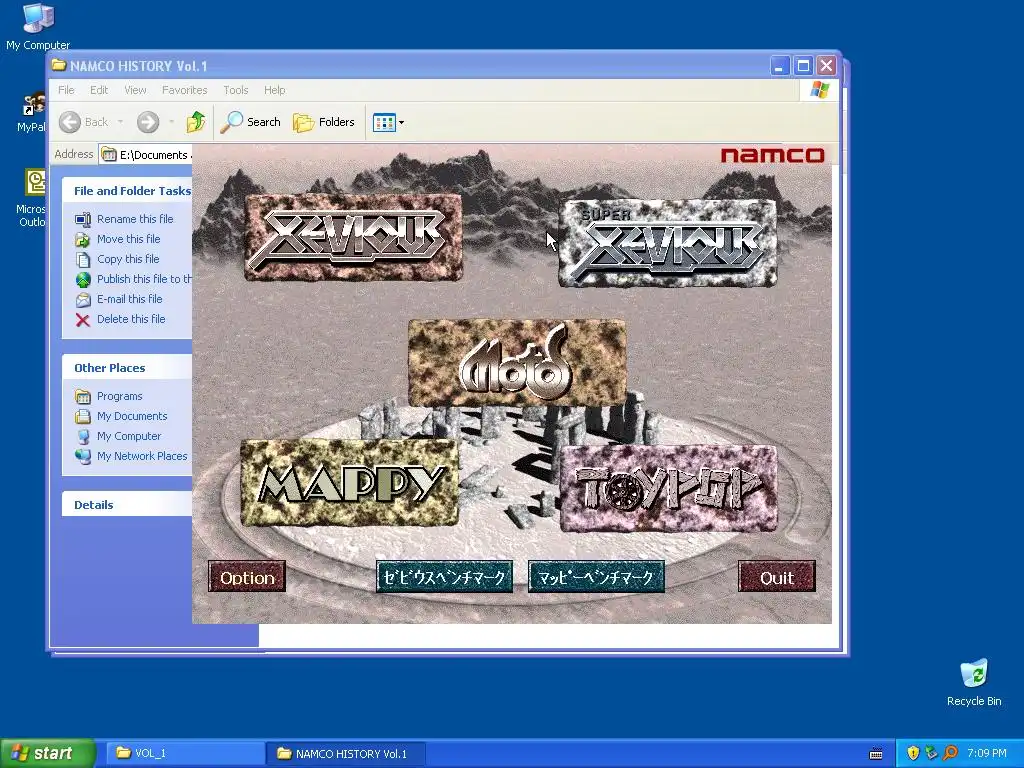Expand the Back history dropdown arrow

click(x=120, y=122)
